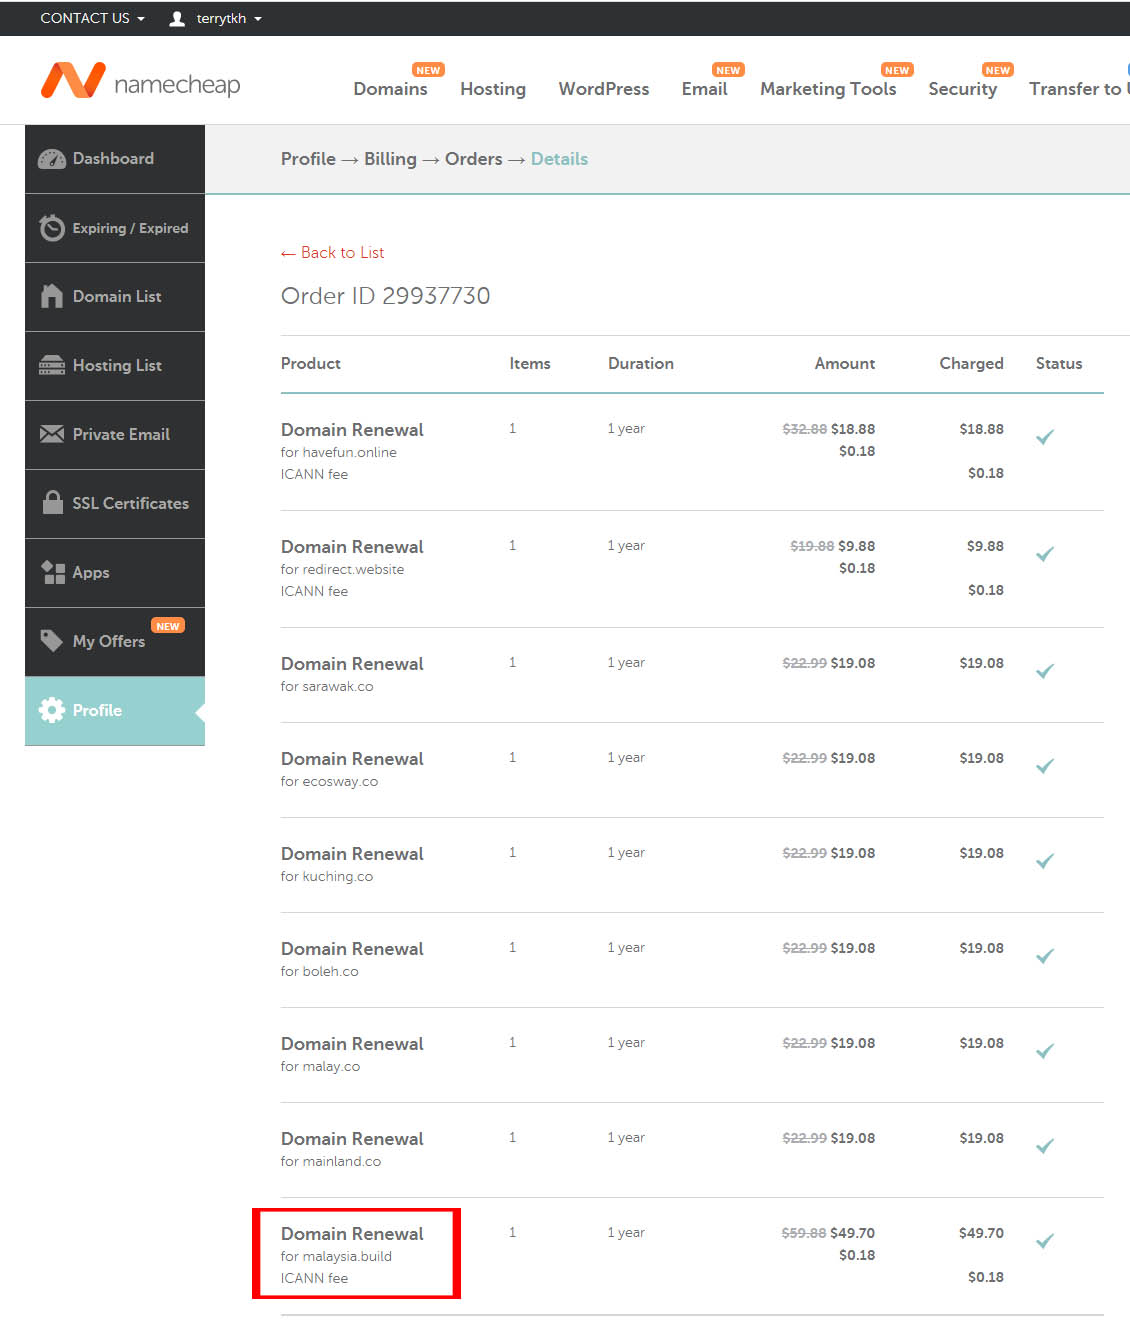Click 'for malaysia.build' domain text
1130x1325 pixels.
[x=337, y=1257]
